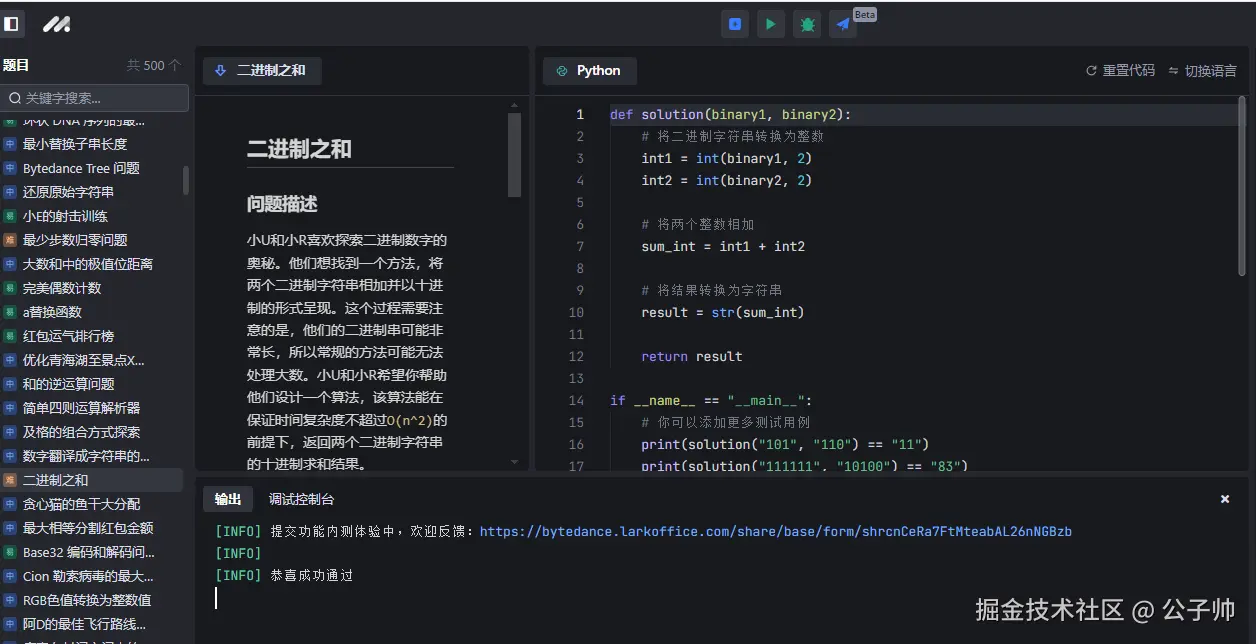Click the blue square icon in the top toolbar
Viewport: 1256px width, 644px height.
click(734, 23)
